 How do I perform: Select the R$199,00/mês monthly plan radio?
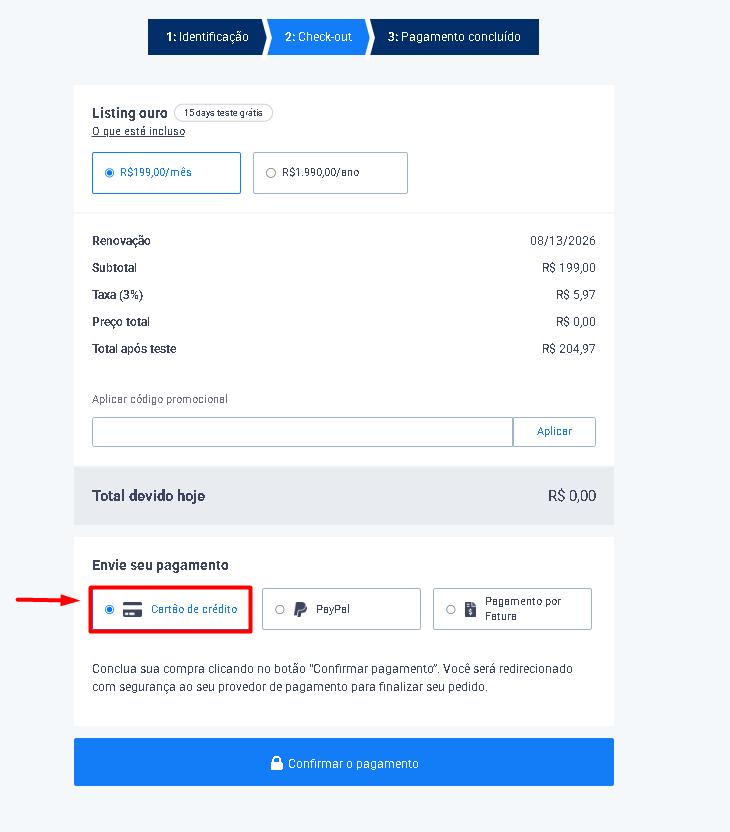(x=109, y=173)
